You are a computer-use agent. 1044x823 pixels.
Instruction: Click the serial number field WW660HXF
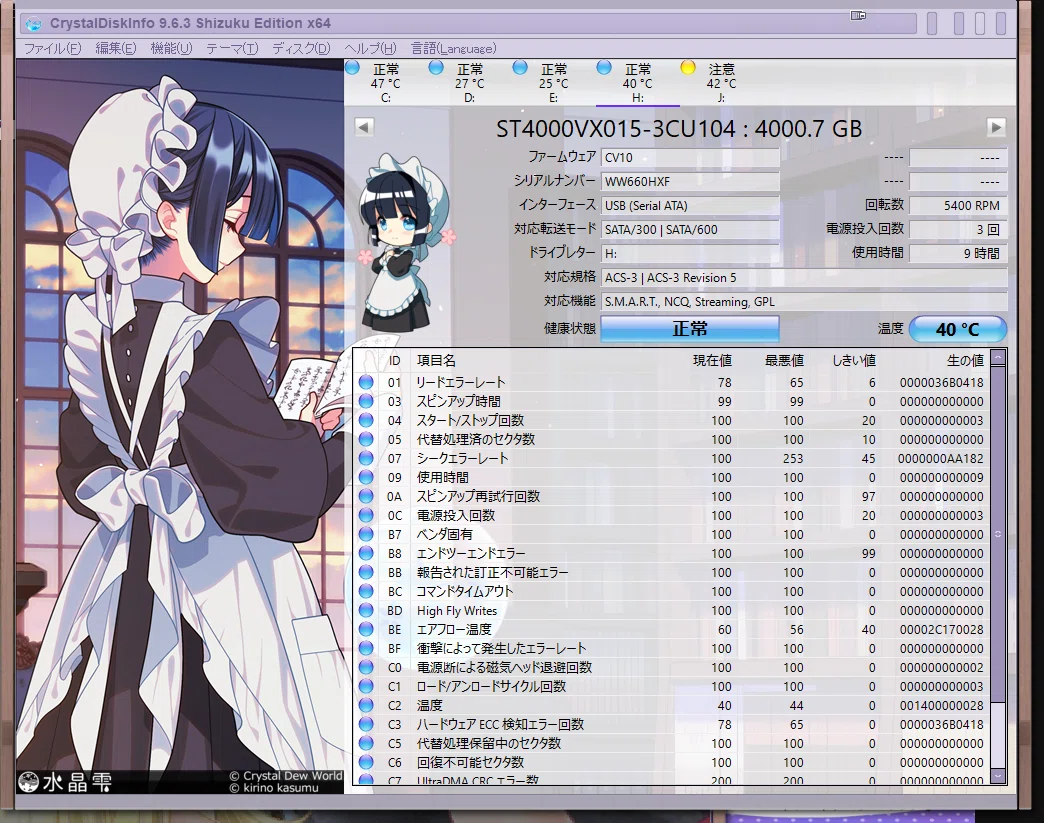(690, 182)
